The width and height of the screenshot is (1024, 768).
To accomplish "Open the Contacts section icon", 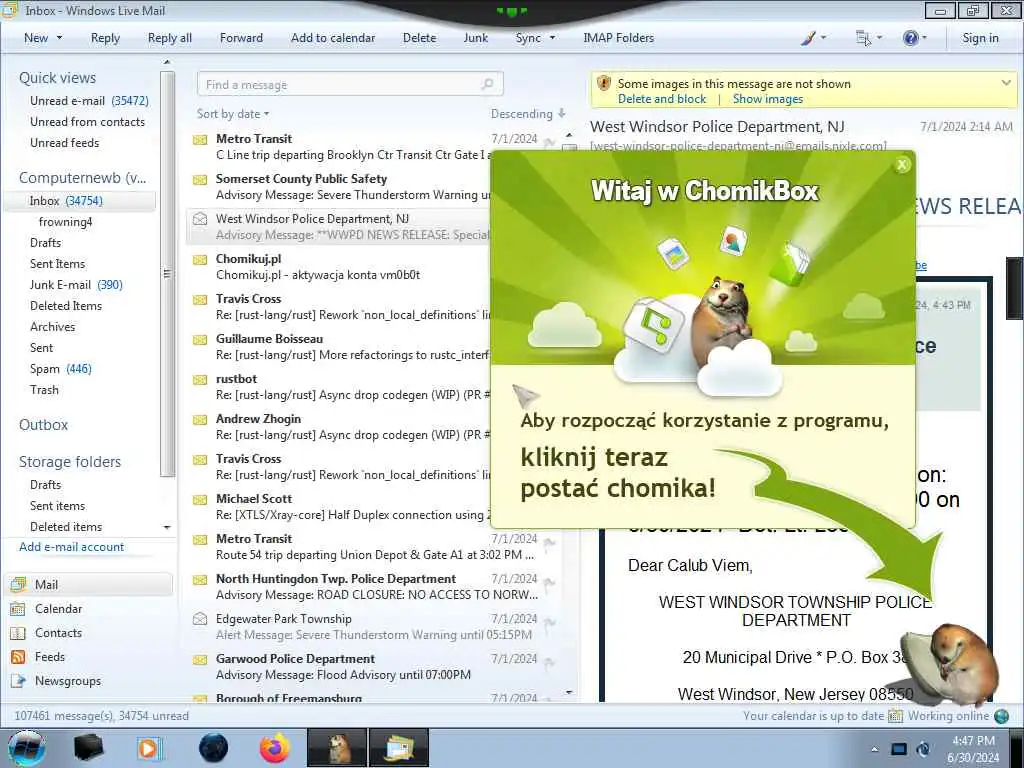I will (18, 633).
